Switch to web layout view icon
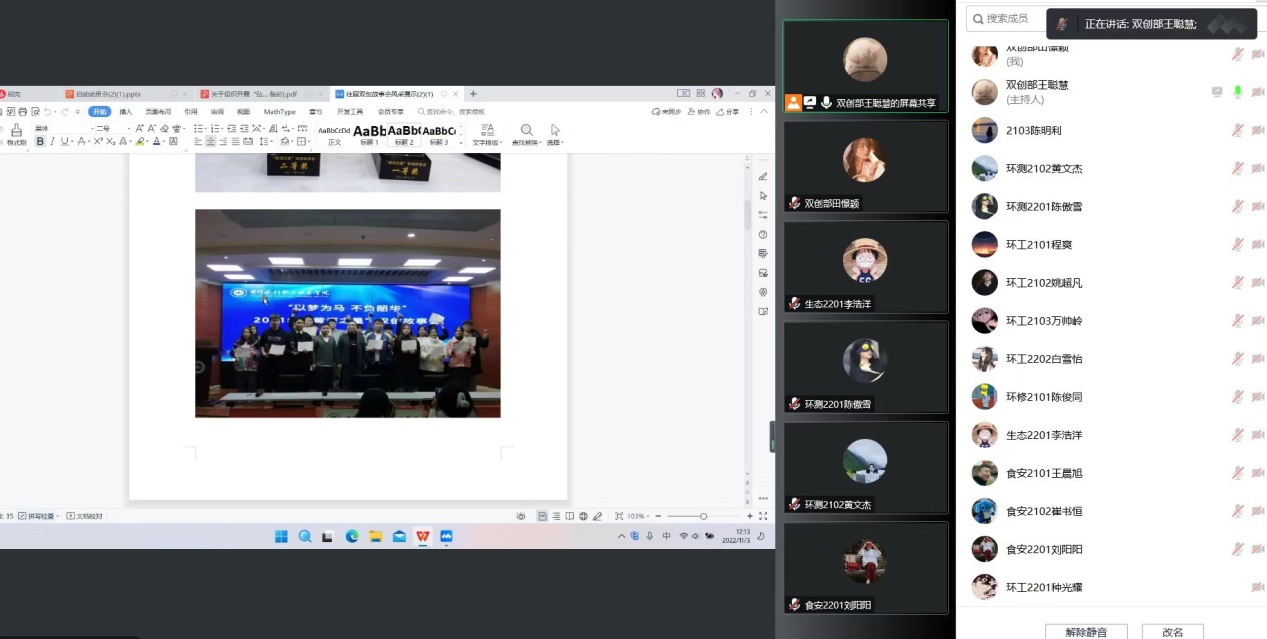The image size is (1267, 639). click(583, 514)
